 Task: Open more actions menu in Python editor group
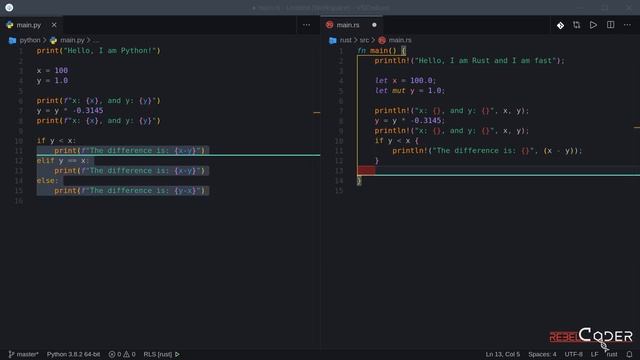(x=307, y=25)
